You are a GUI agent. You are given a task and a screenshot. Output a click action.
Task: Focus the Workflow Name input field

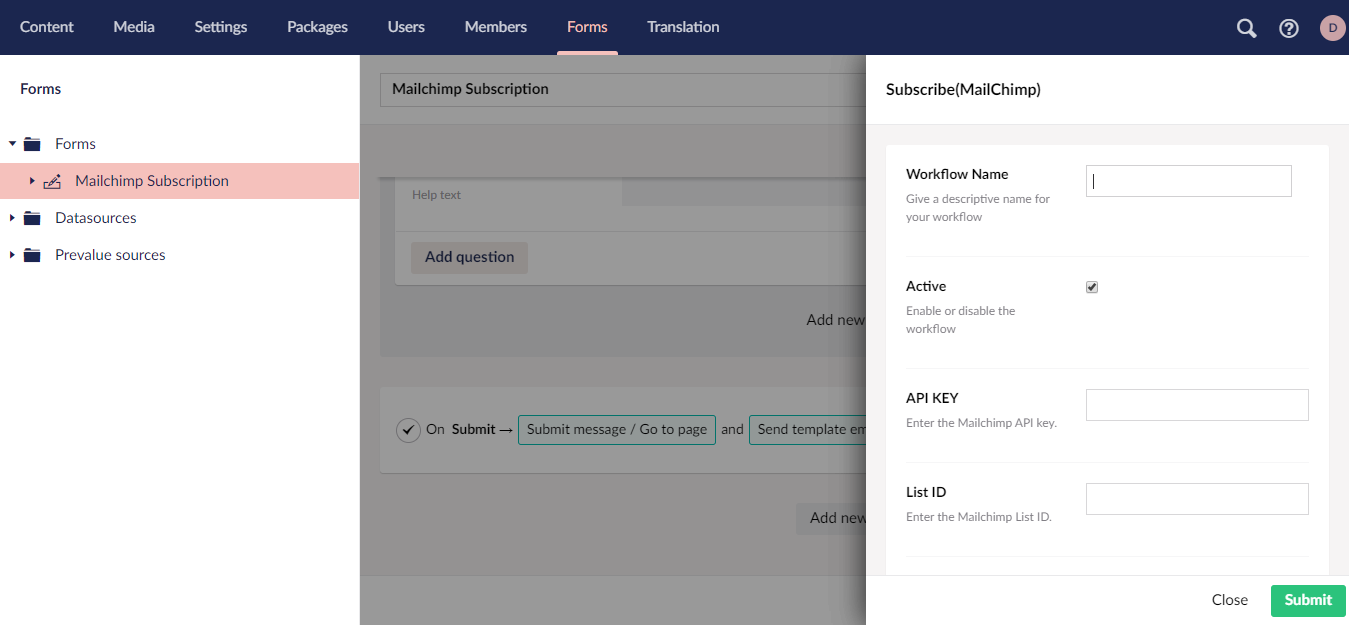click(1189, 181)
